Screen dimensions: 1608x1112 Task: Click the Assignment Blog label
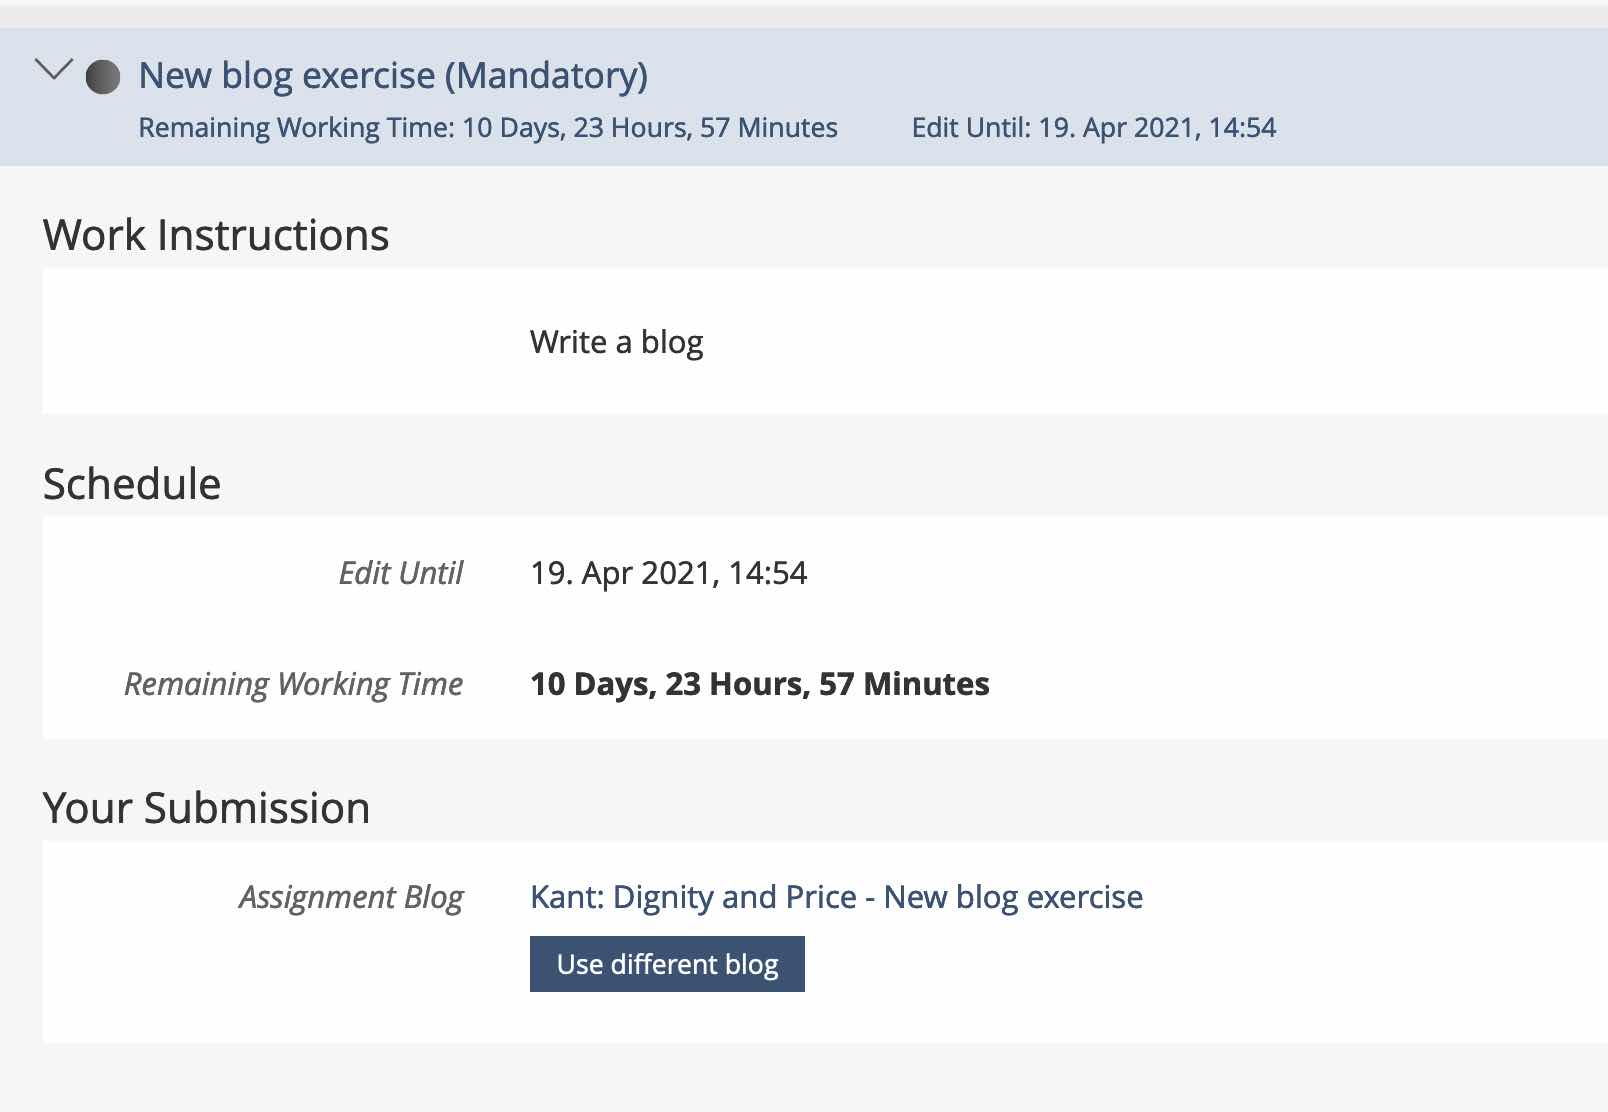(x=351, y=897)
